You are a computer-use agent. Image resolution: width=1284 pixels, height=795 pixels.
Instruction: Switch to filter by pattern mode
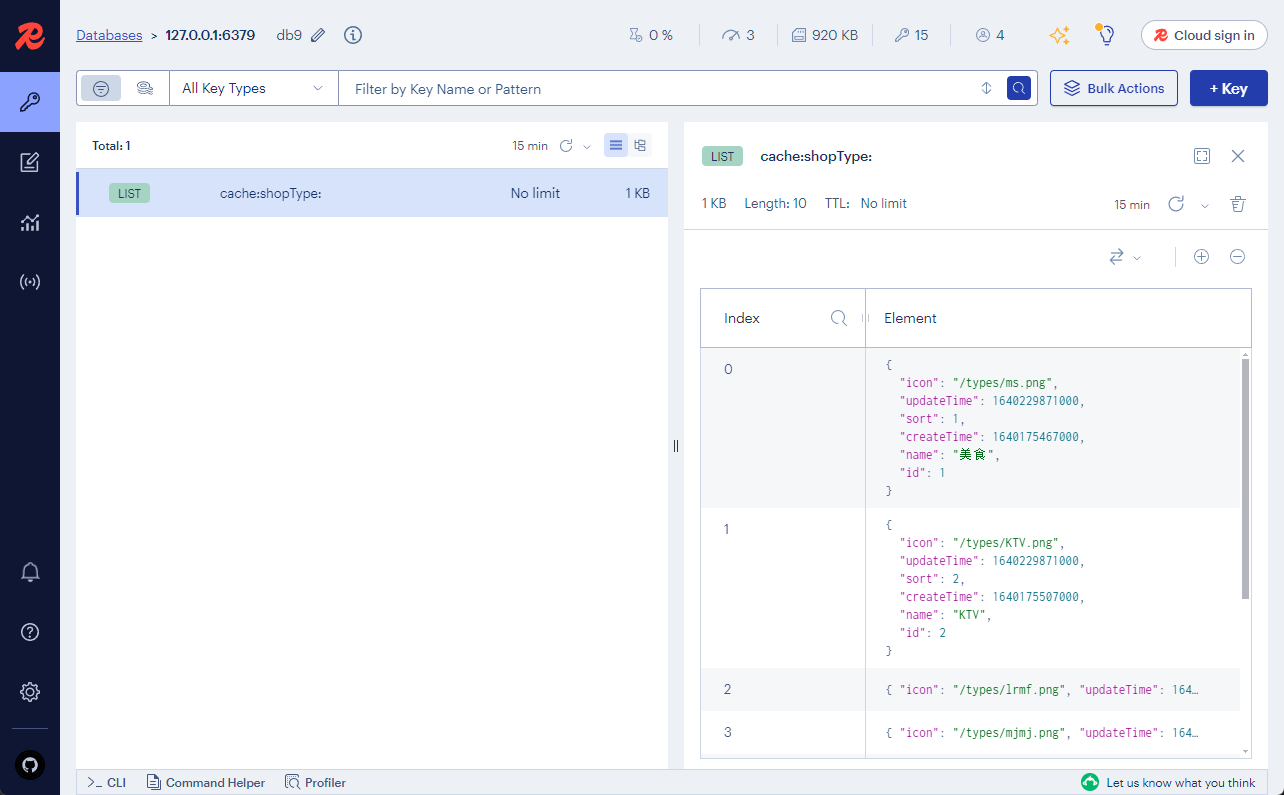[x=101, y=88]
